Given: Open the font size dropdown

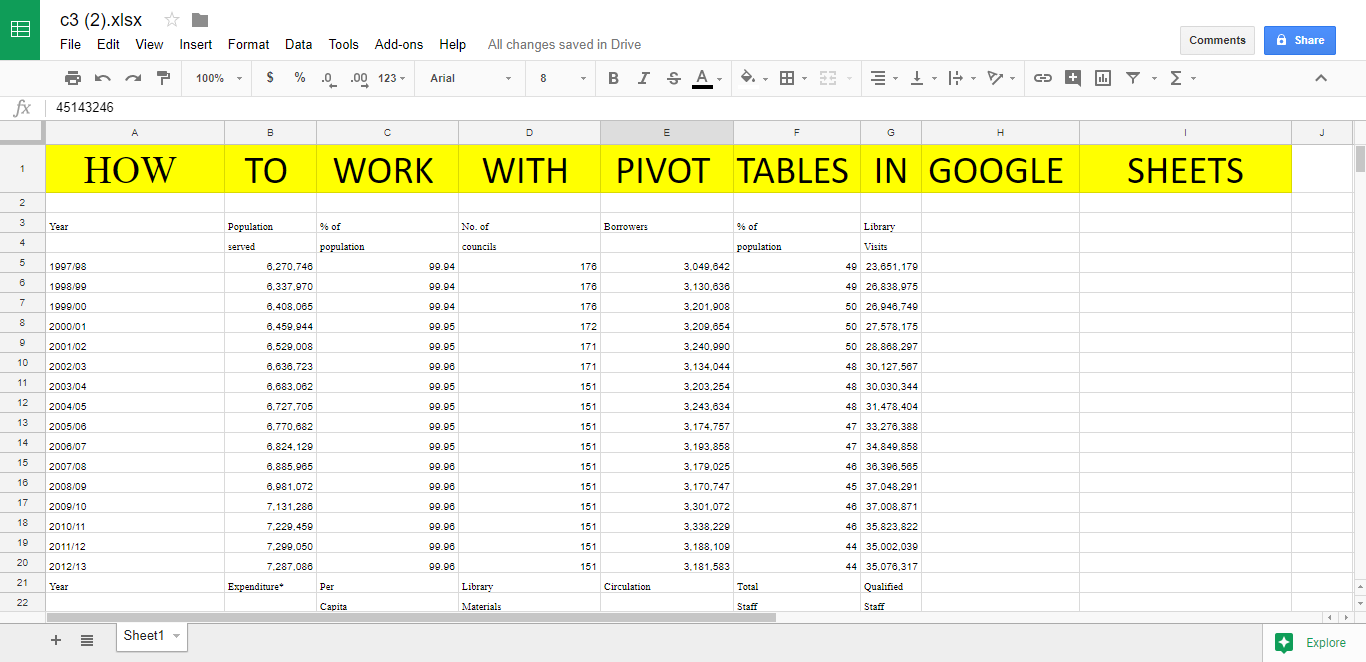Looking at the screenshot, I should click(x=560, y=78).
